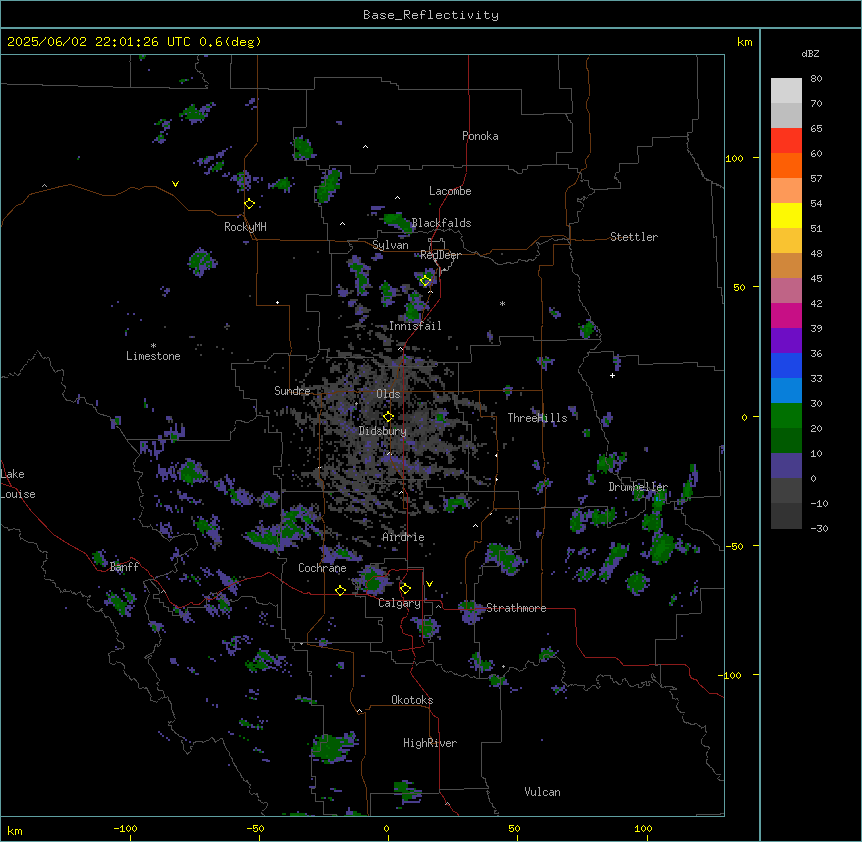The height and width of the screenshot is (842, 862).
Task: Click the white asterisk above Limestone label
Action: coord(153,346)
